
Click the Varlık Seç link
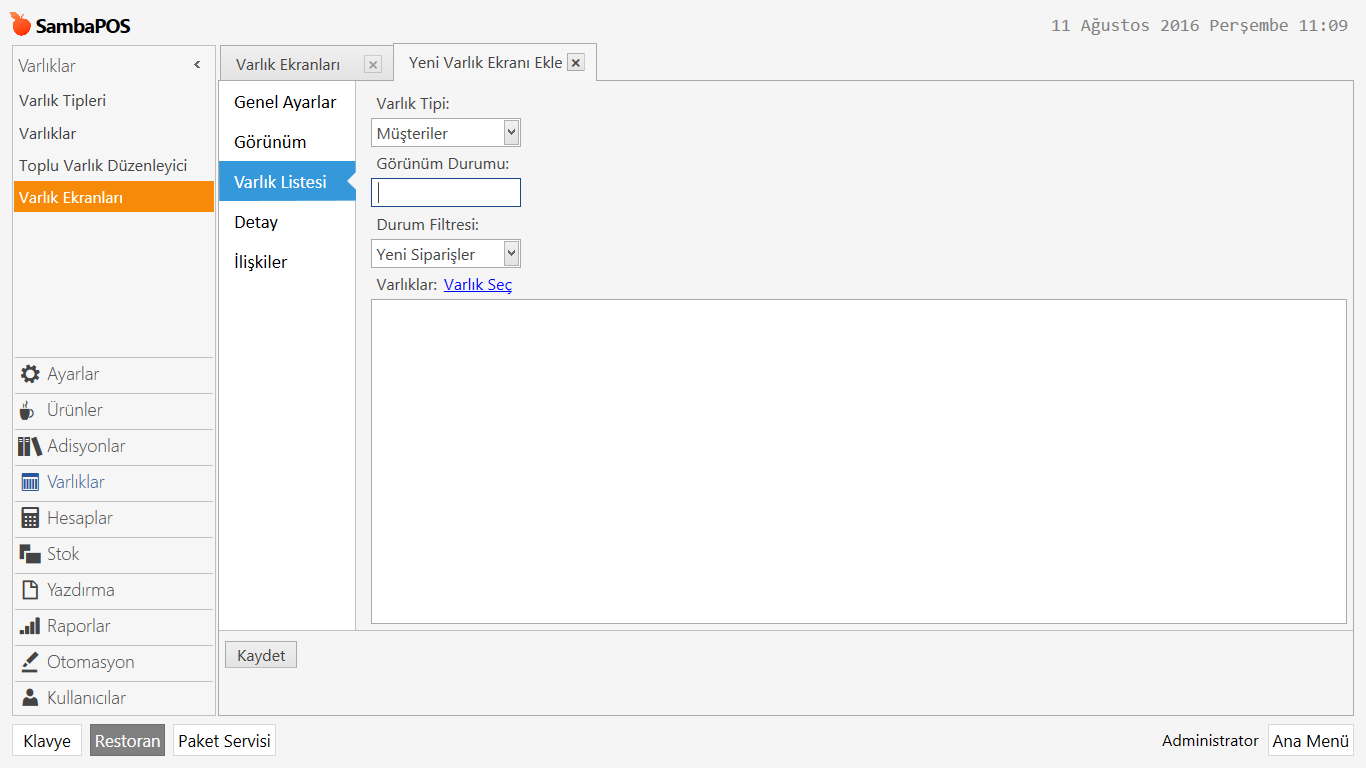478,285
